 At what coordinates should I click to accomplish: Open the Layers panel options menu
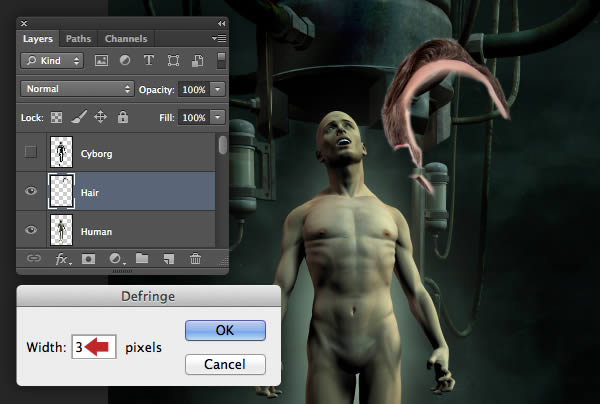coord(219,38)
